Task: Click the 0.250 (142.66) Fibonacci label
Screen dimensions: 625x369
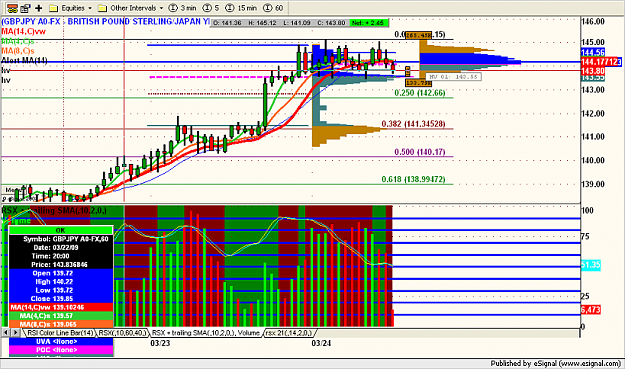Action: pos(420,93)
